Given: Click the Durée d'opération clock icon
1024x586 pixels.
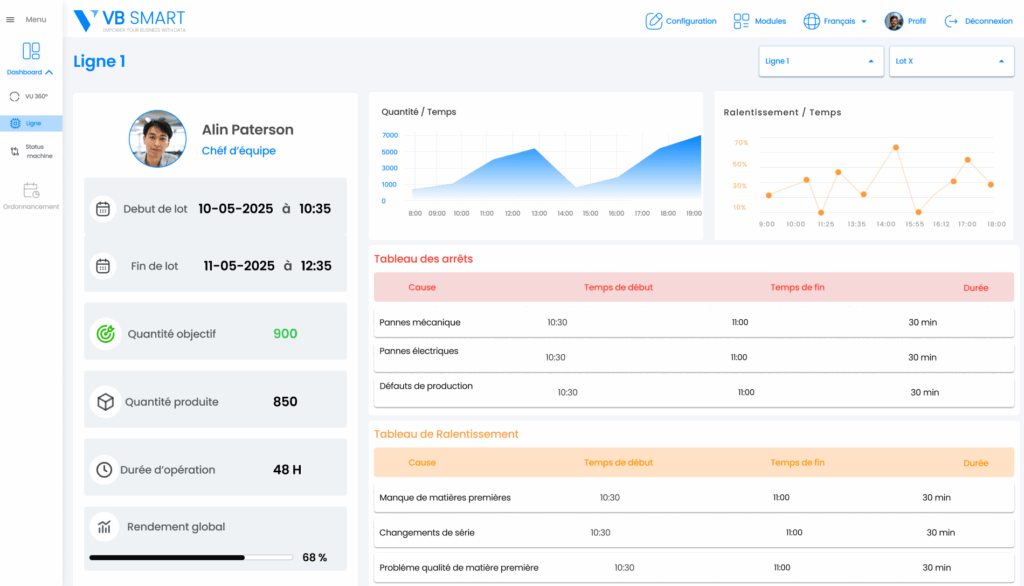Looking at the screenshot, I should (104, 470).
